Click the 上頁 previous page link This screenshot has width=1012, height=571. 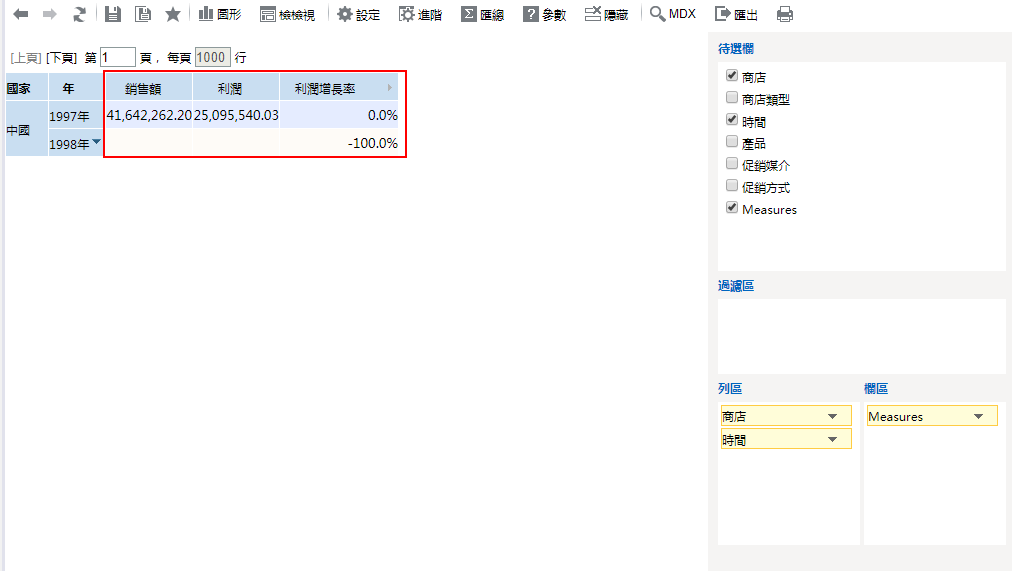point(25,58)
